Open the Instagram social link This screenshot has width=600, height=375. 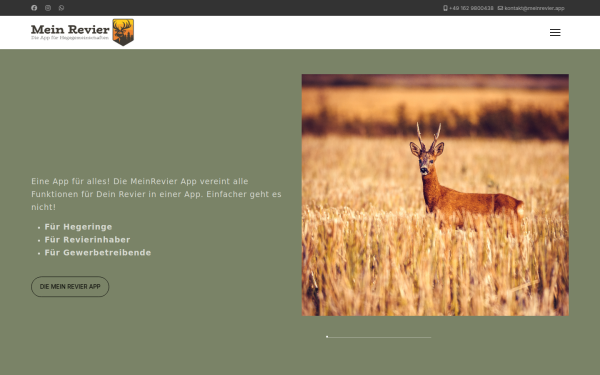tap(48, 8)
